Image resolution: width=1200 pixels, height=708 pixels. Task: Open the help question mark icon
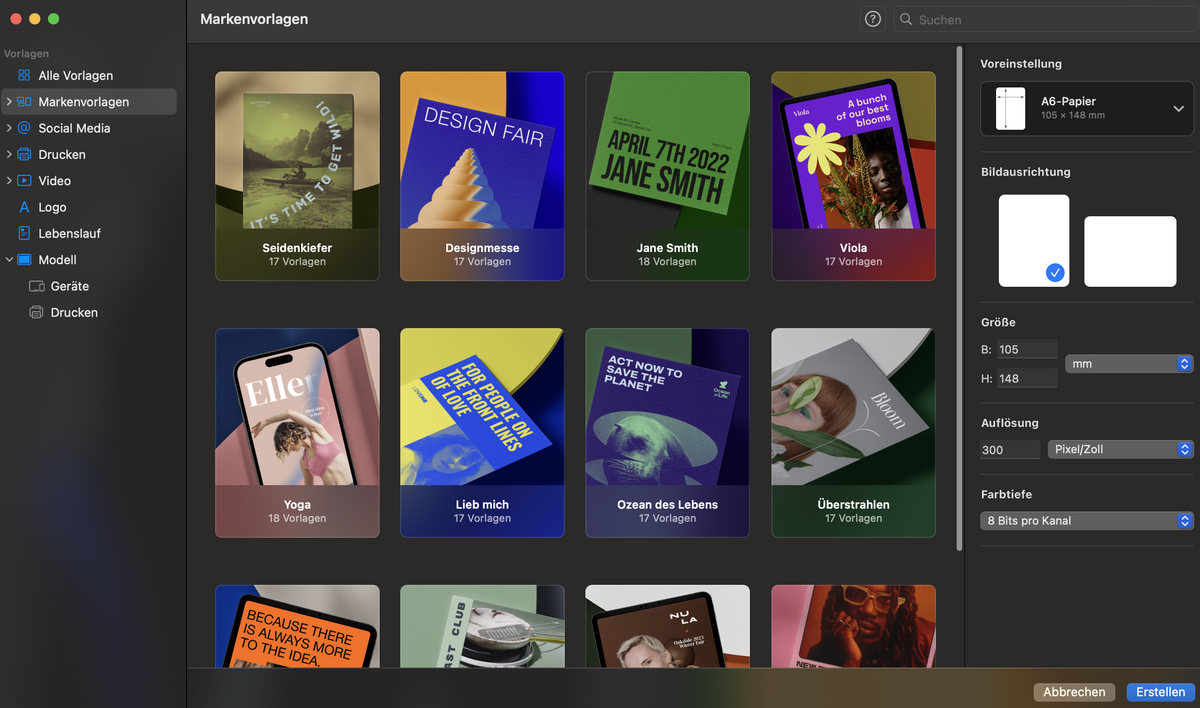coord(873,19)
